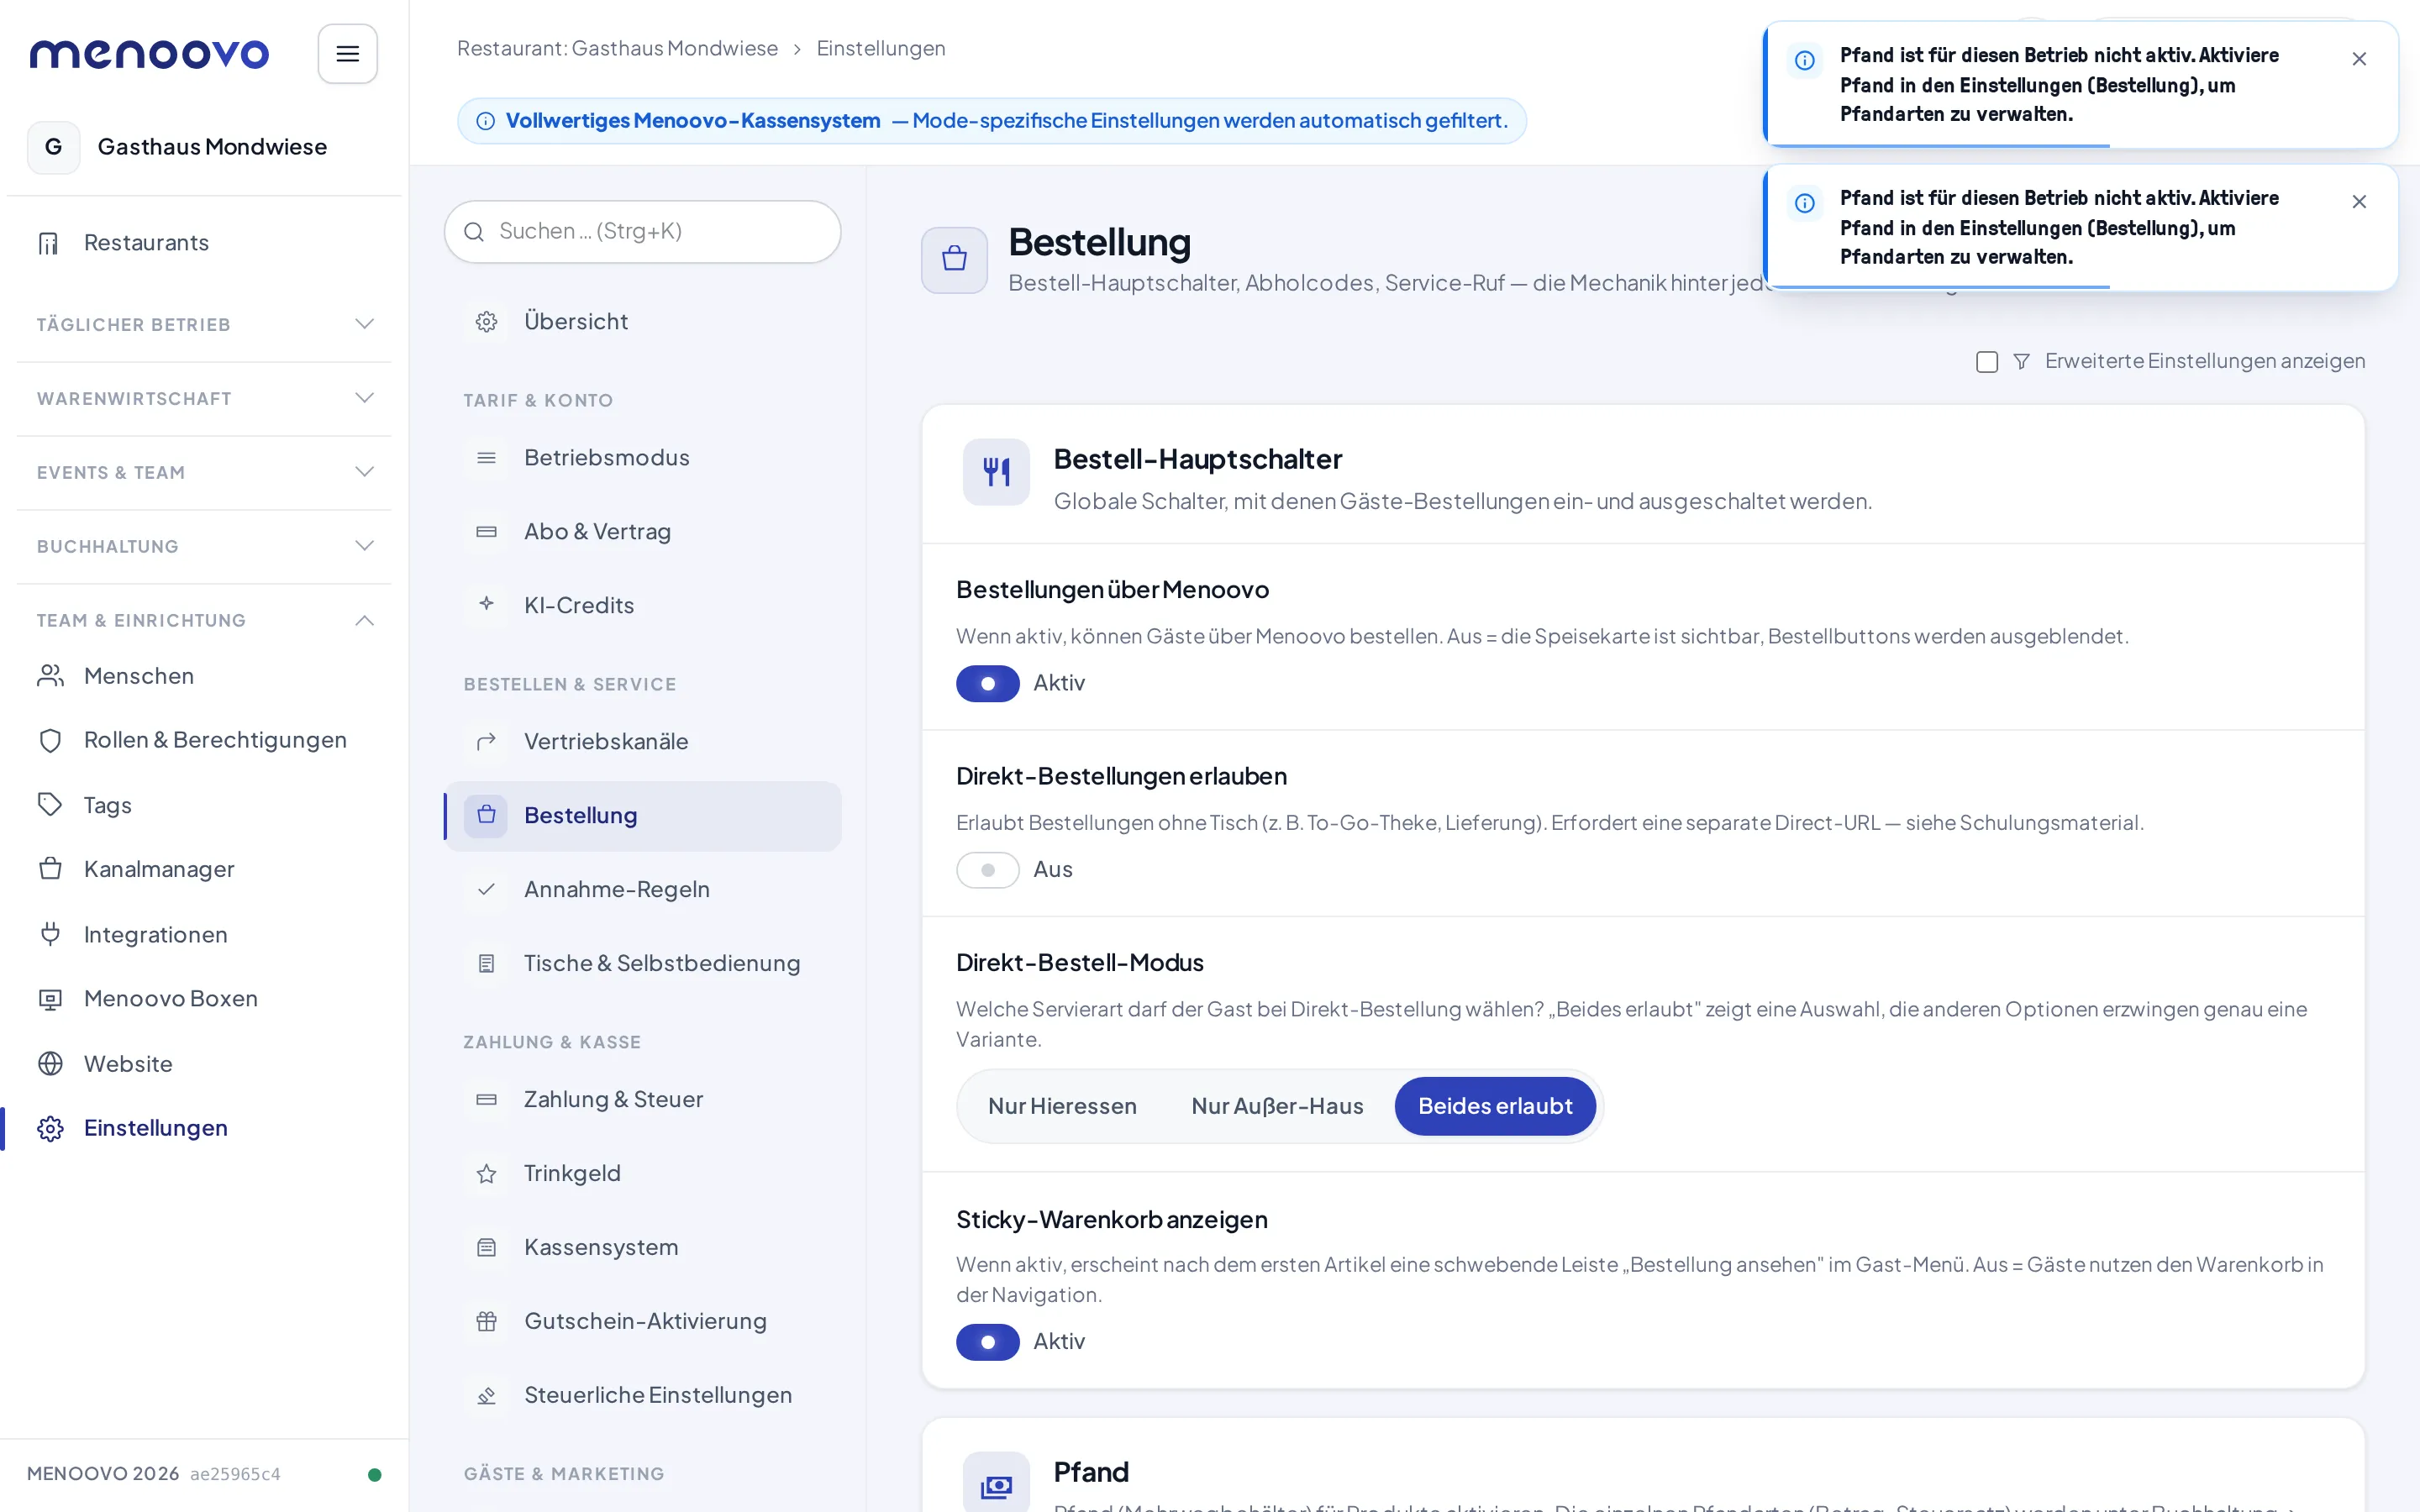The height and width of the screenshot is (1512, 2420).
Task: Open the Kassensystem settings page
Action: 642,1247
